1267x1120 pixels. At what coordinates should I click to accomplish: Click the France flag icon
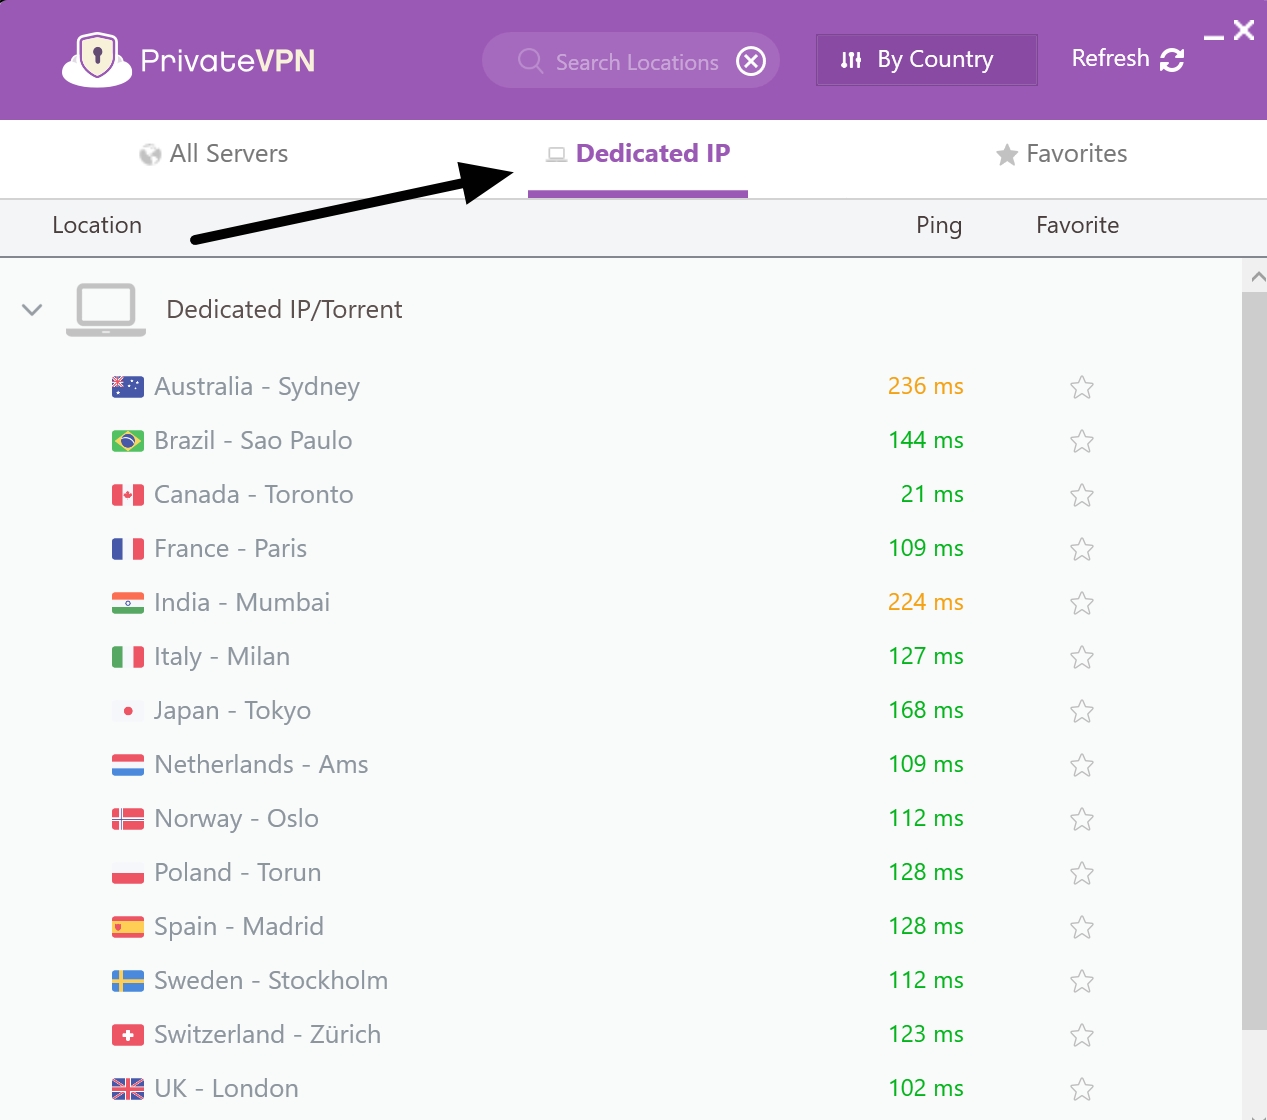click(128, 549)
